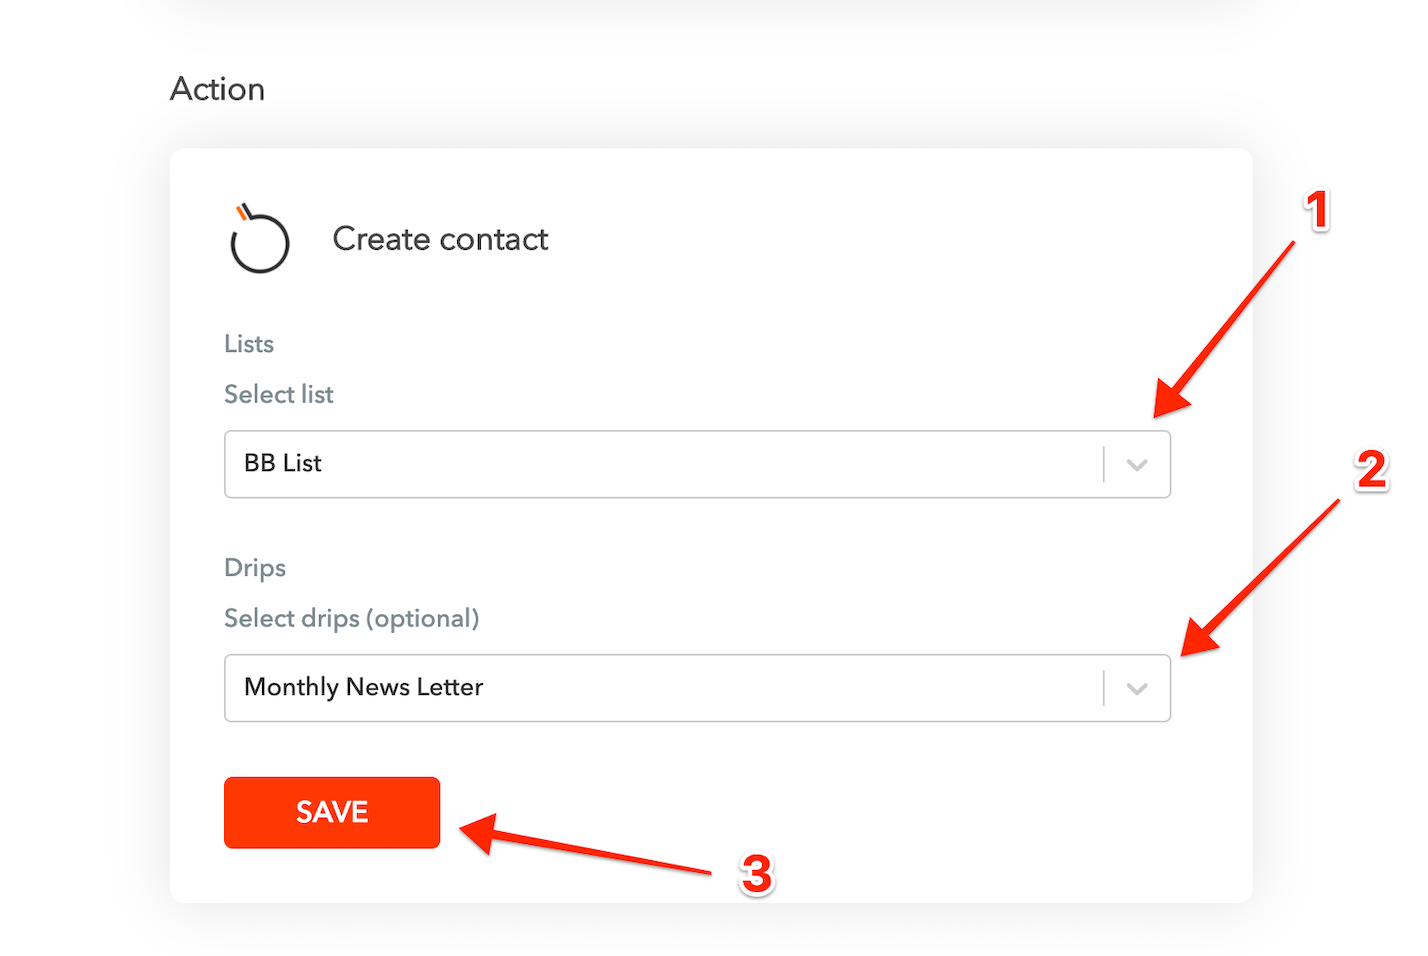Open the Monthly News Letter drips field
The width and height of the screenshot is (1428, 956).
coord(697,688)
